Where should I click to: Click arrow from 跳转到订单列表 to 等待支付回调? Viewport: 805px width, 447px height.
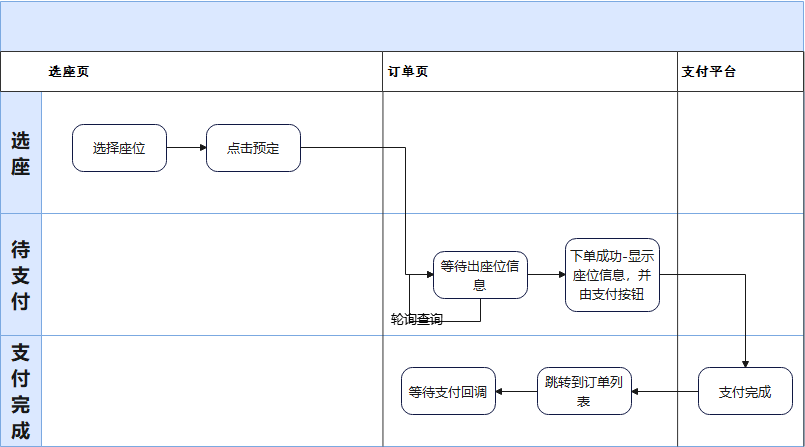[x=516, y=392]
